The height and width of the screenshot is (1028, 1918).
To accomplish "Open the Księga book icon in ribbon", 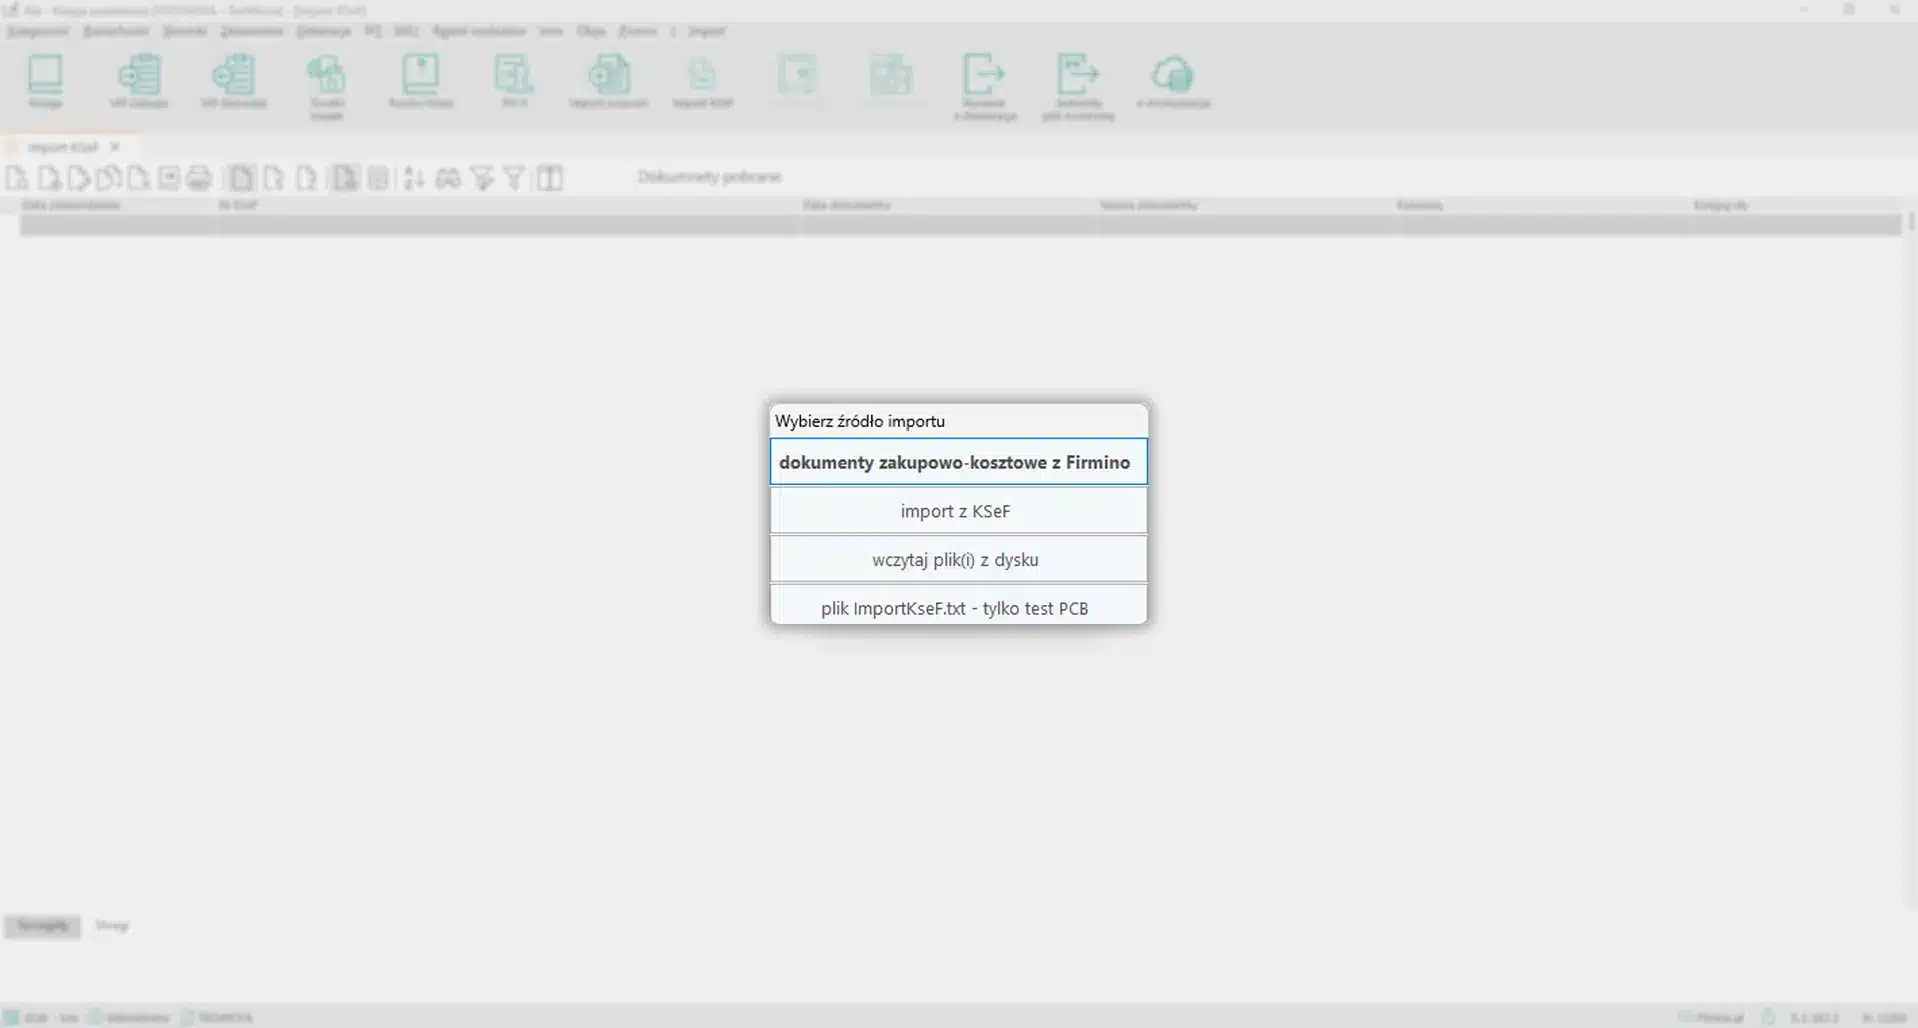I will (45, 80).
